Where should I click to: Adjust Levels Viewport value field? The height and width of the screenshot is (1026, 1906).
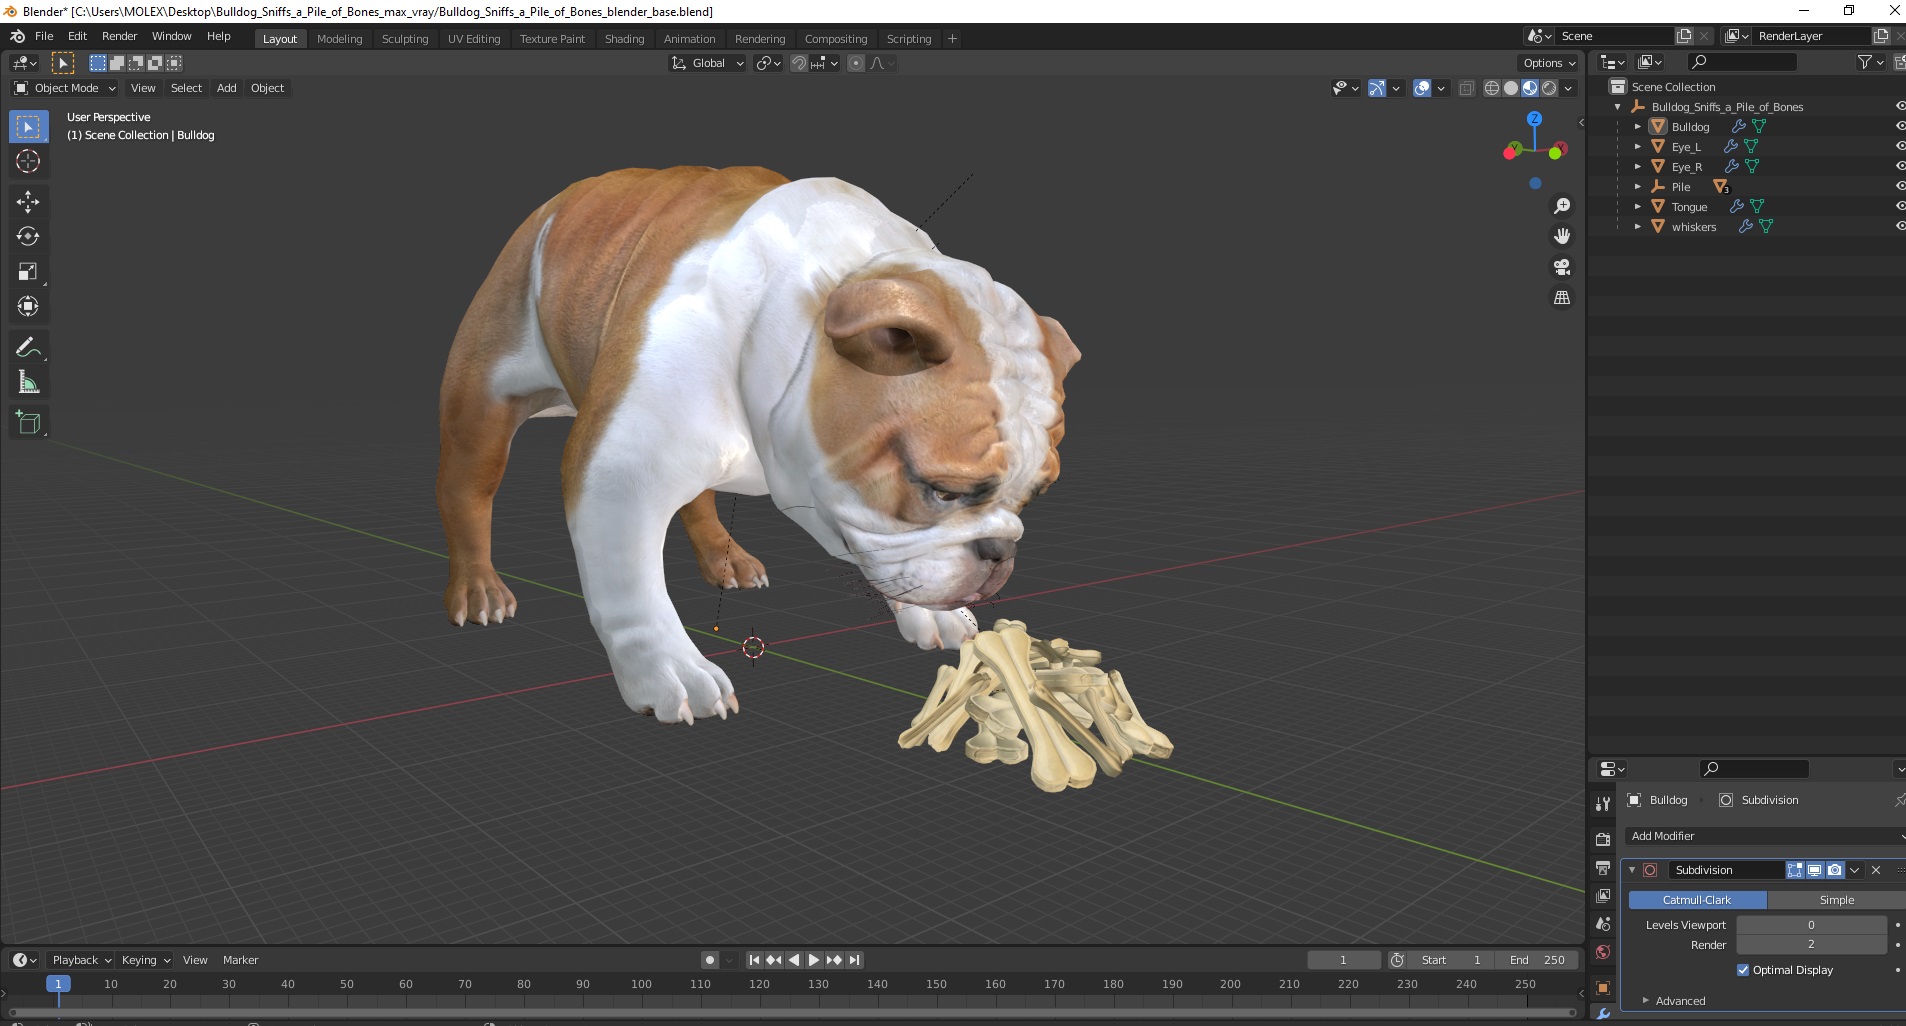pyautogui.click(x=1811, y=925)
